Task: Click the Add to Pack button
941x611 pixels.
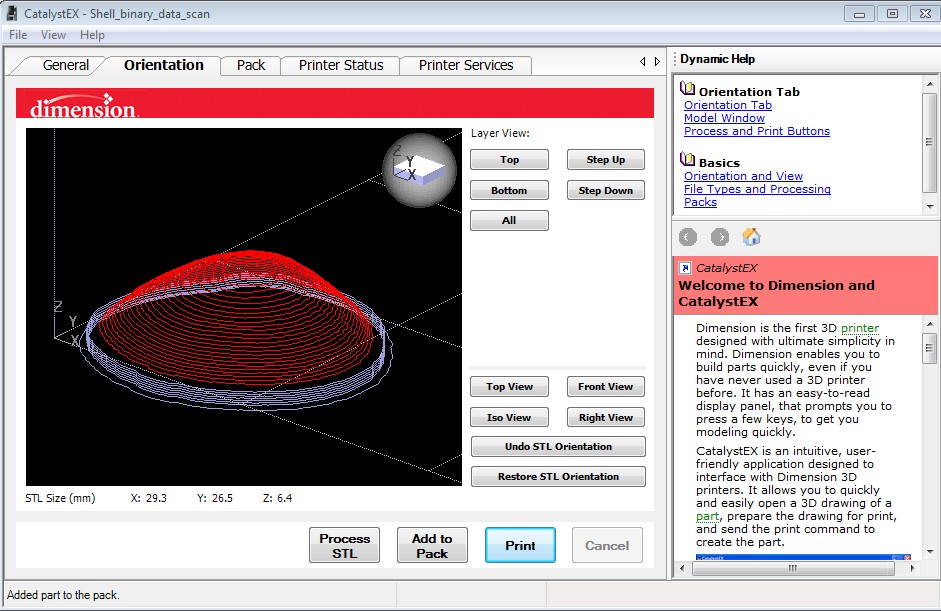Action: [432, 546]
